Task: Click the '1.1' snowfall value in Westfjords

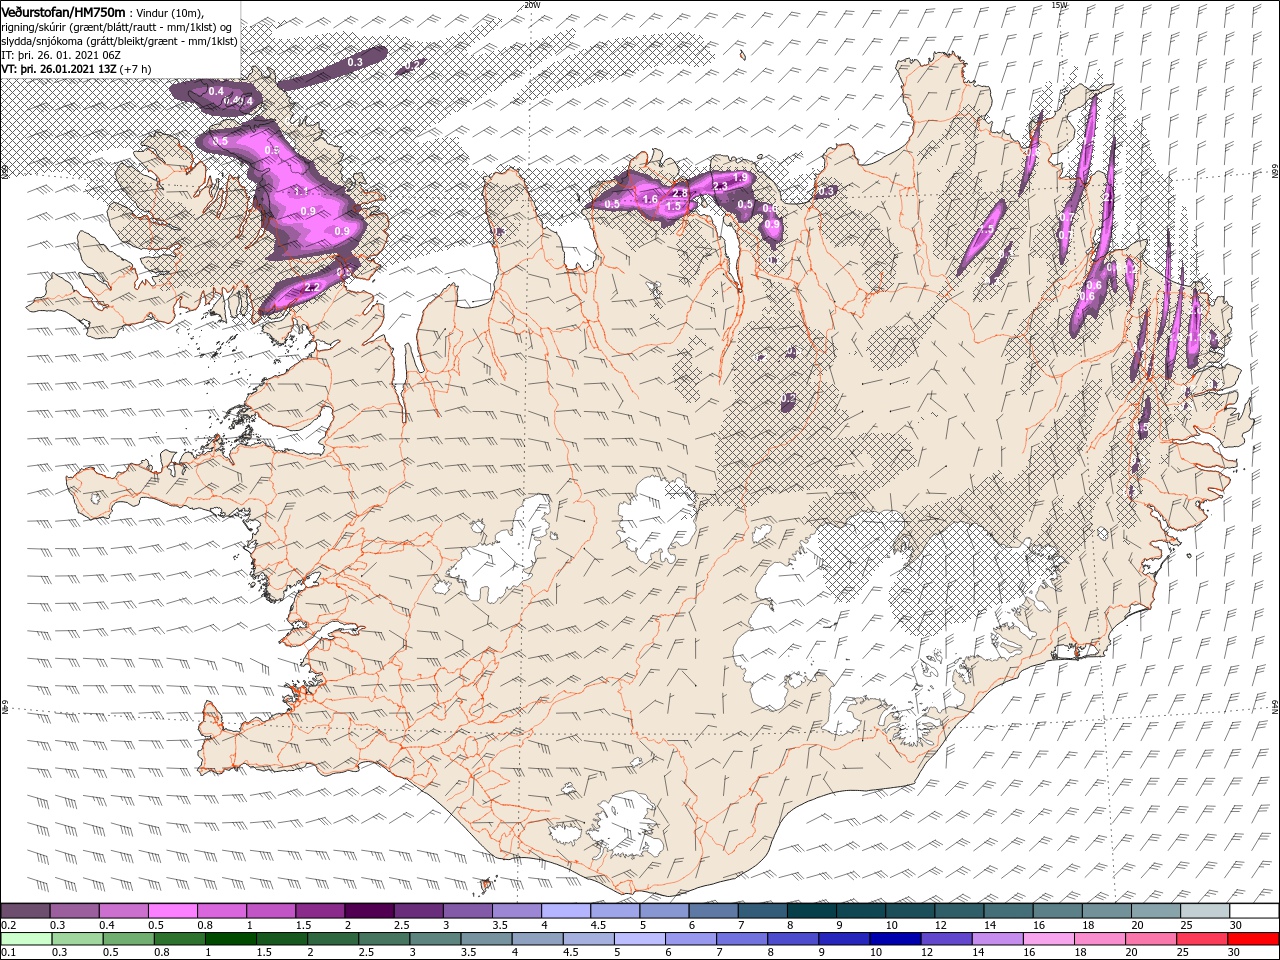Action: tap(300, 191)
